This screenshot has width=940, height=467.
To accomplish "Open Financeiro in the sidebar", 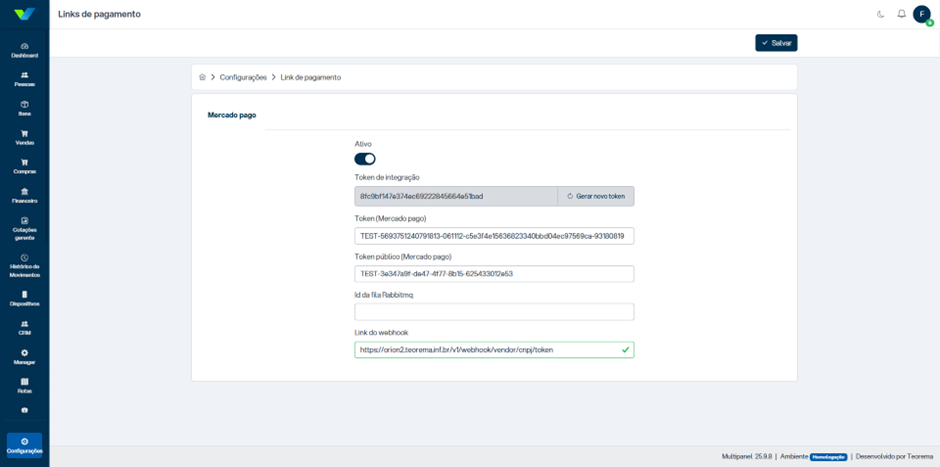I will click(x=25, y=195).
